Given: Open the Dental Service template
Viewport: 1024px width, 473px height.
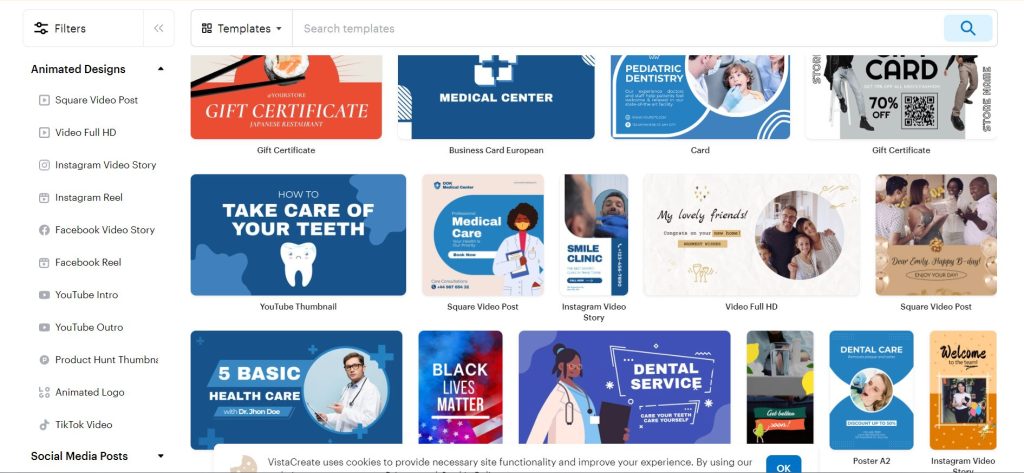Looking at the screenshot, I should 624,387.
